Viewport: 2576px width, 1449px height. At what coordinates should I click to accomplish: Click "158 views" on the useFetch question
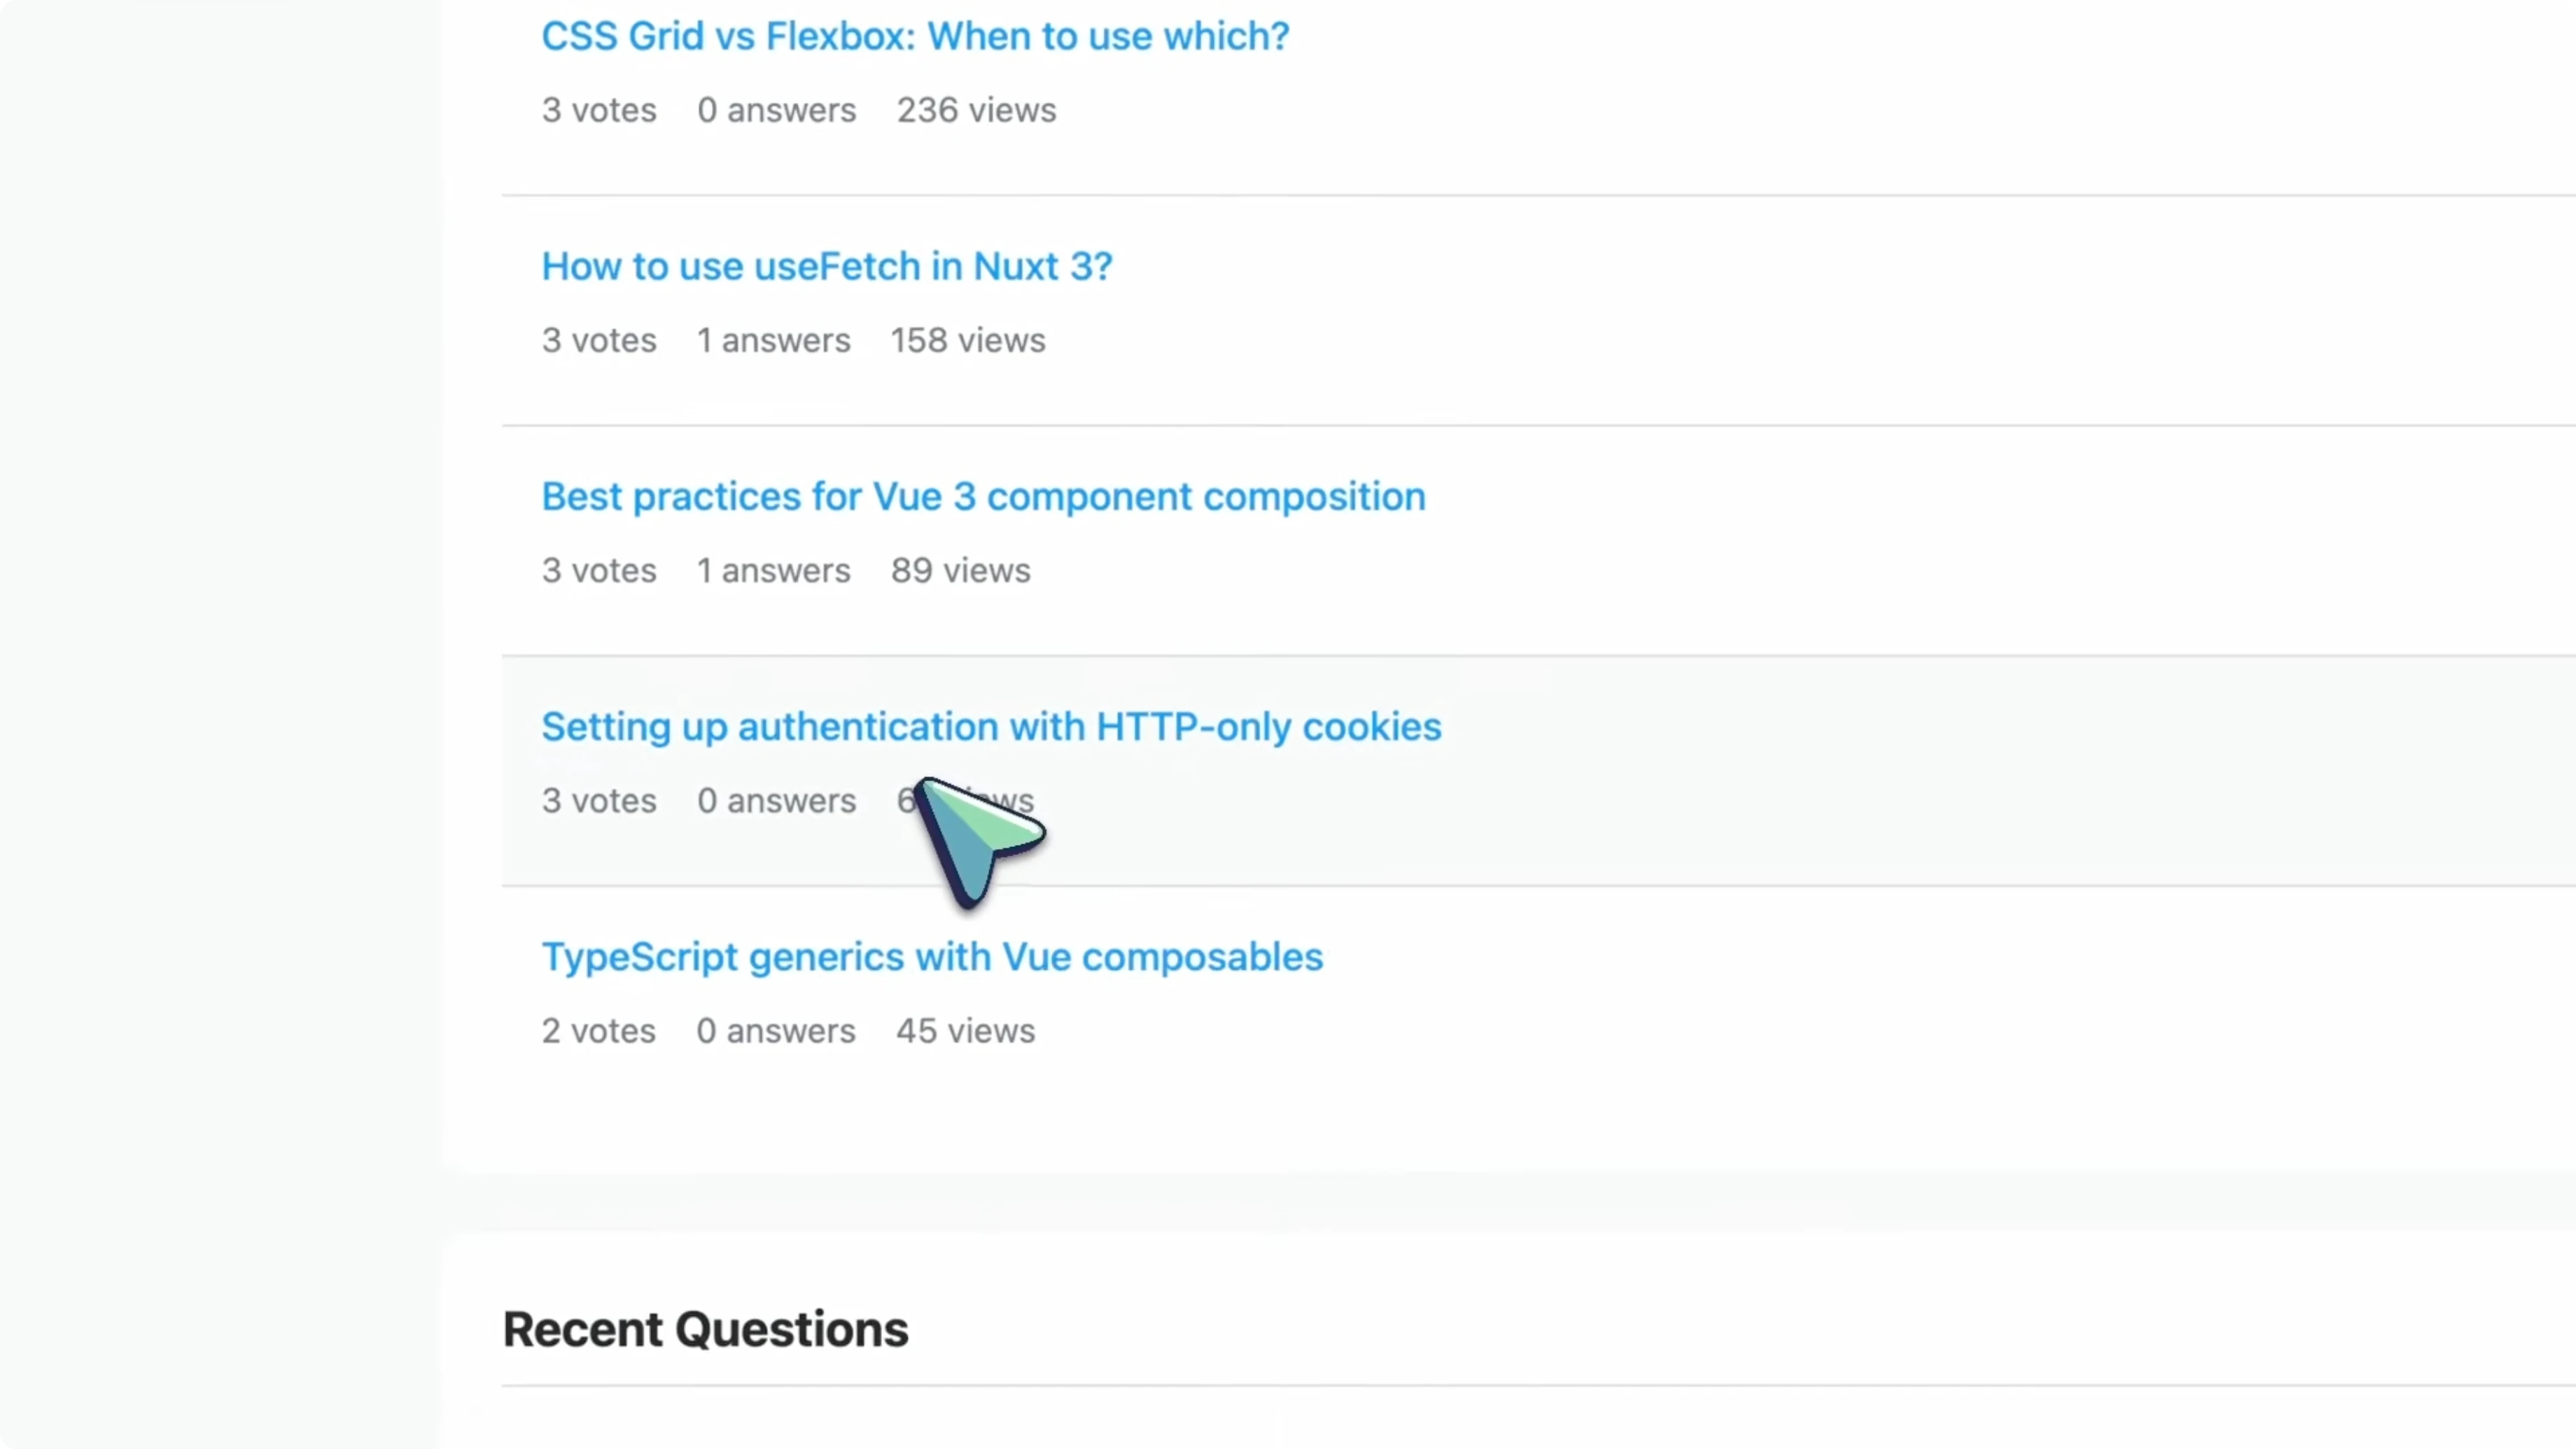click(x=967, y=340)
